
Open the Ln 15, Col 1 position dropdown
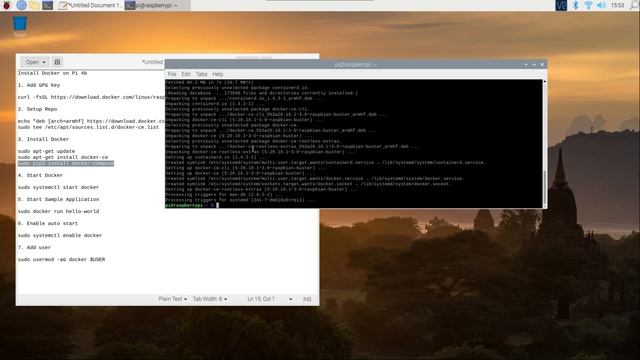click(x=269, y=299)
